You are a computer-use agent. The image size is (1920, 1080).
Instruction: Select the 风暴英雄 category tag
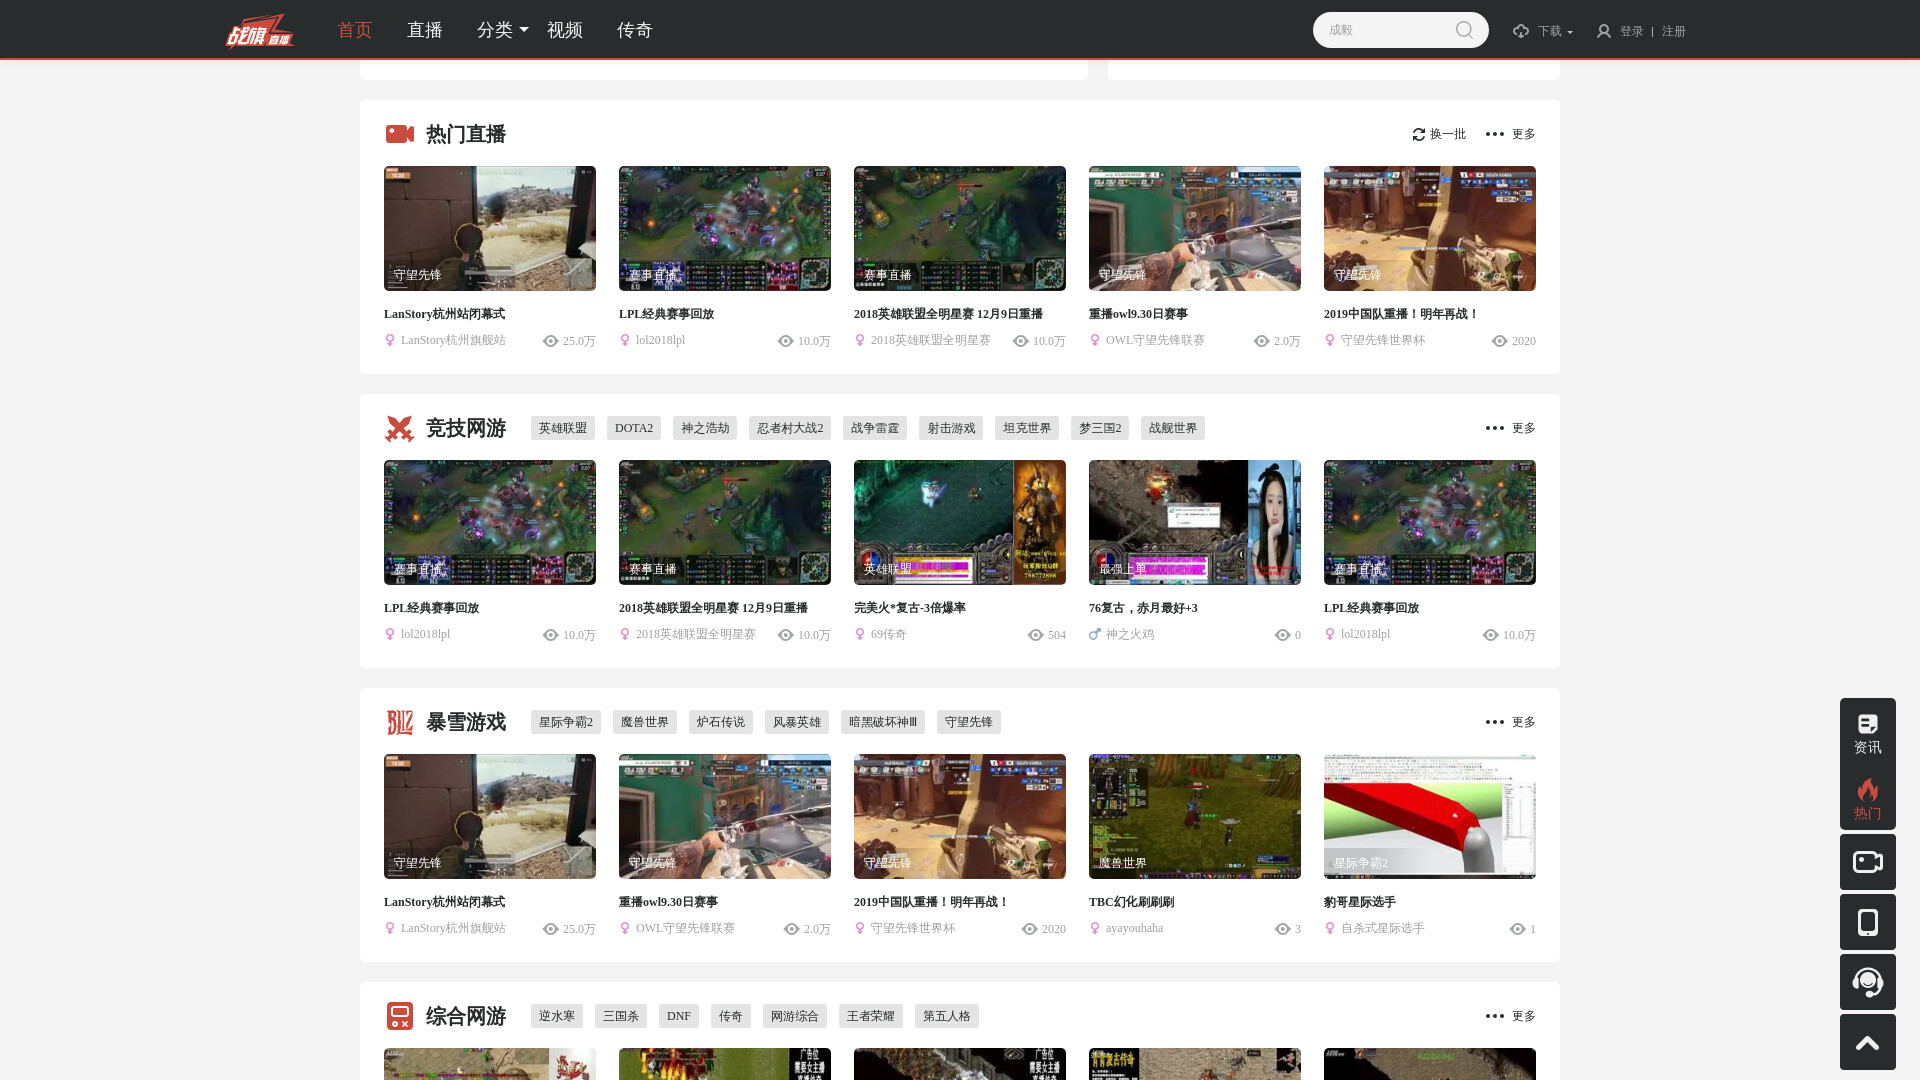(x=797, y=722)
